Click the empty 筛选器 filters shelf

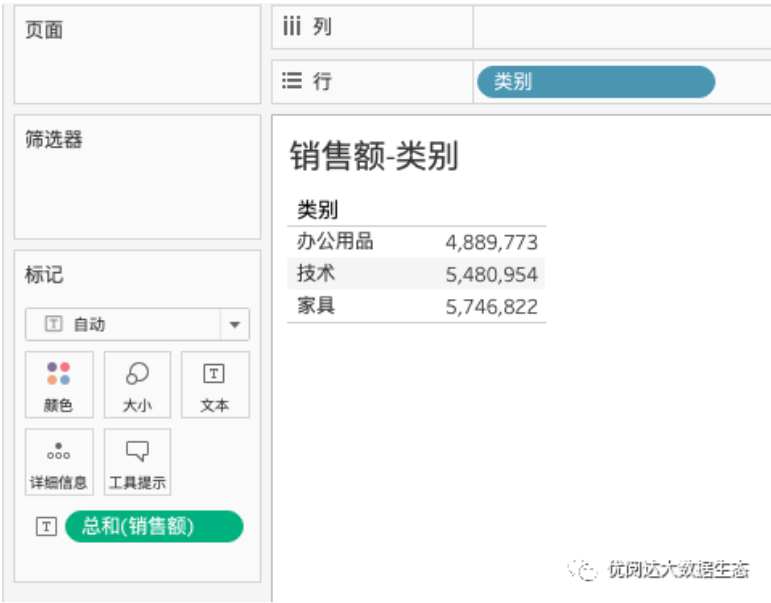click(x=137, y=190)
